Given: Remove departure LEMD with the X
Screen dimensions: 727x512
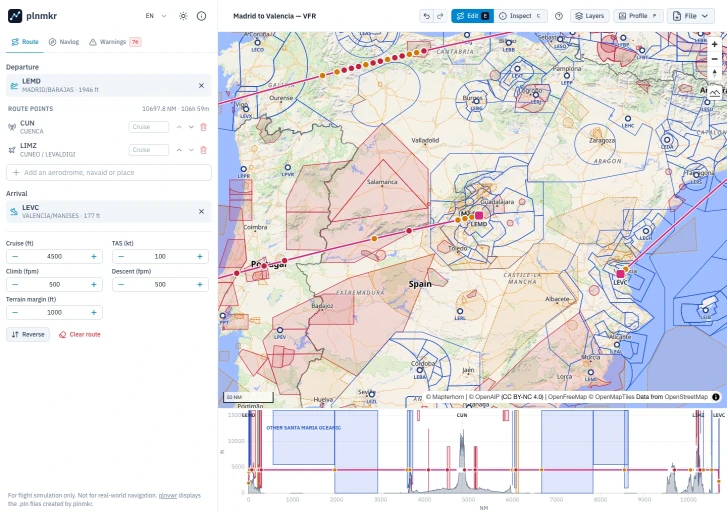Looking at the screenshot, I should tap(201, 85).
